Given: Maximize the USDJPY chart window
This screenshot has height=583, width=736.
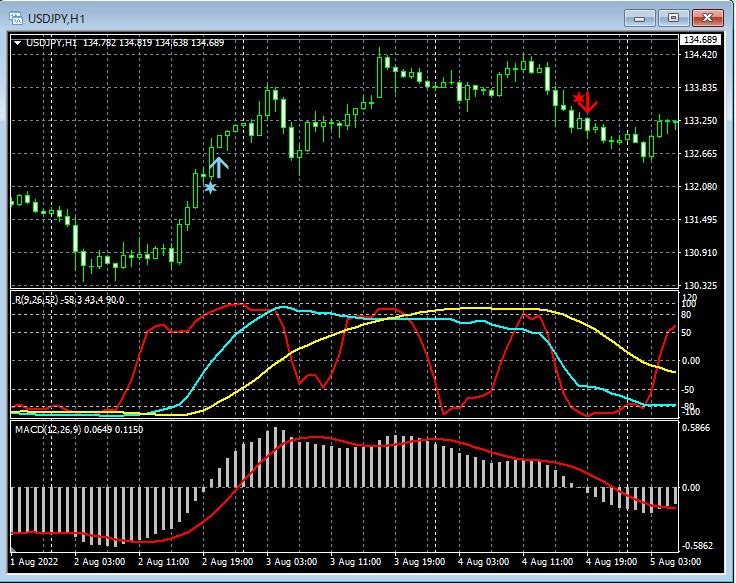Looking at the screenshot, I should (674, 17).
